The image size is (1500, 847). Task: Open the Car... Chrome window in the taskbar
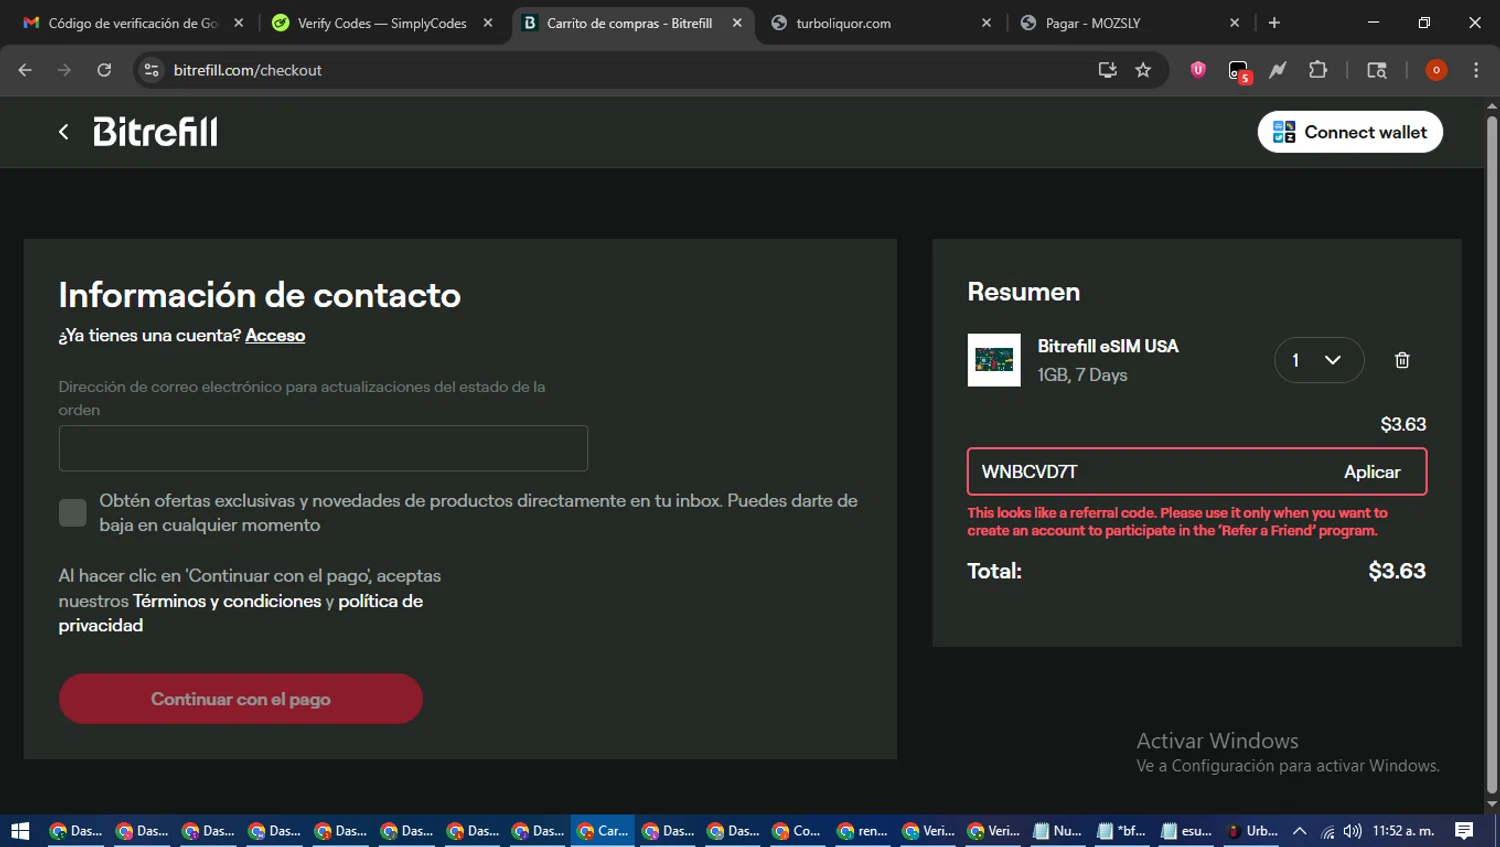tap(603, 831)
